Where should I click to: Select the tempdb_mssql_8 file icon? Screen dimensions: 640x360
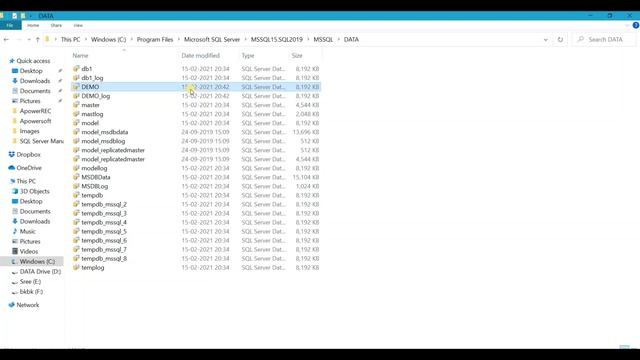[76, 258]
